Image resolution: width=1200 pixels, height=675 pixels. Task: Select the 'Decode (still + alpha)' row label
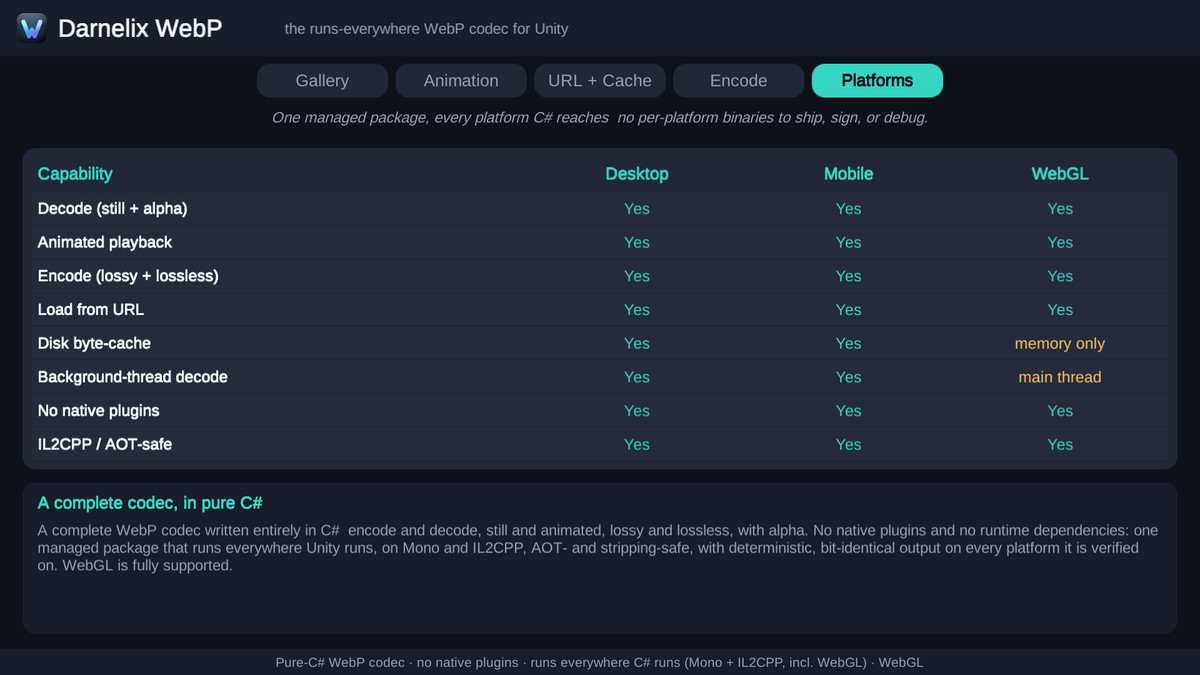113,209
